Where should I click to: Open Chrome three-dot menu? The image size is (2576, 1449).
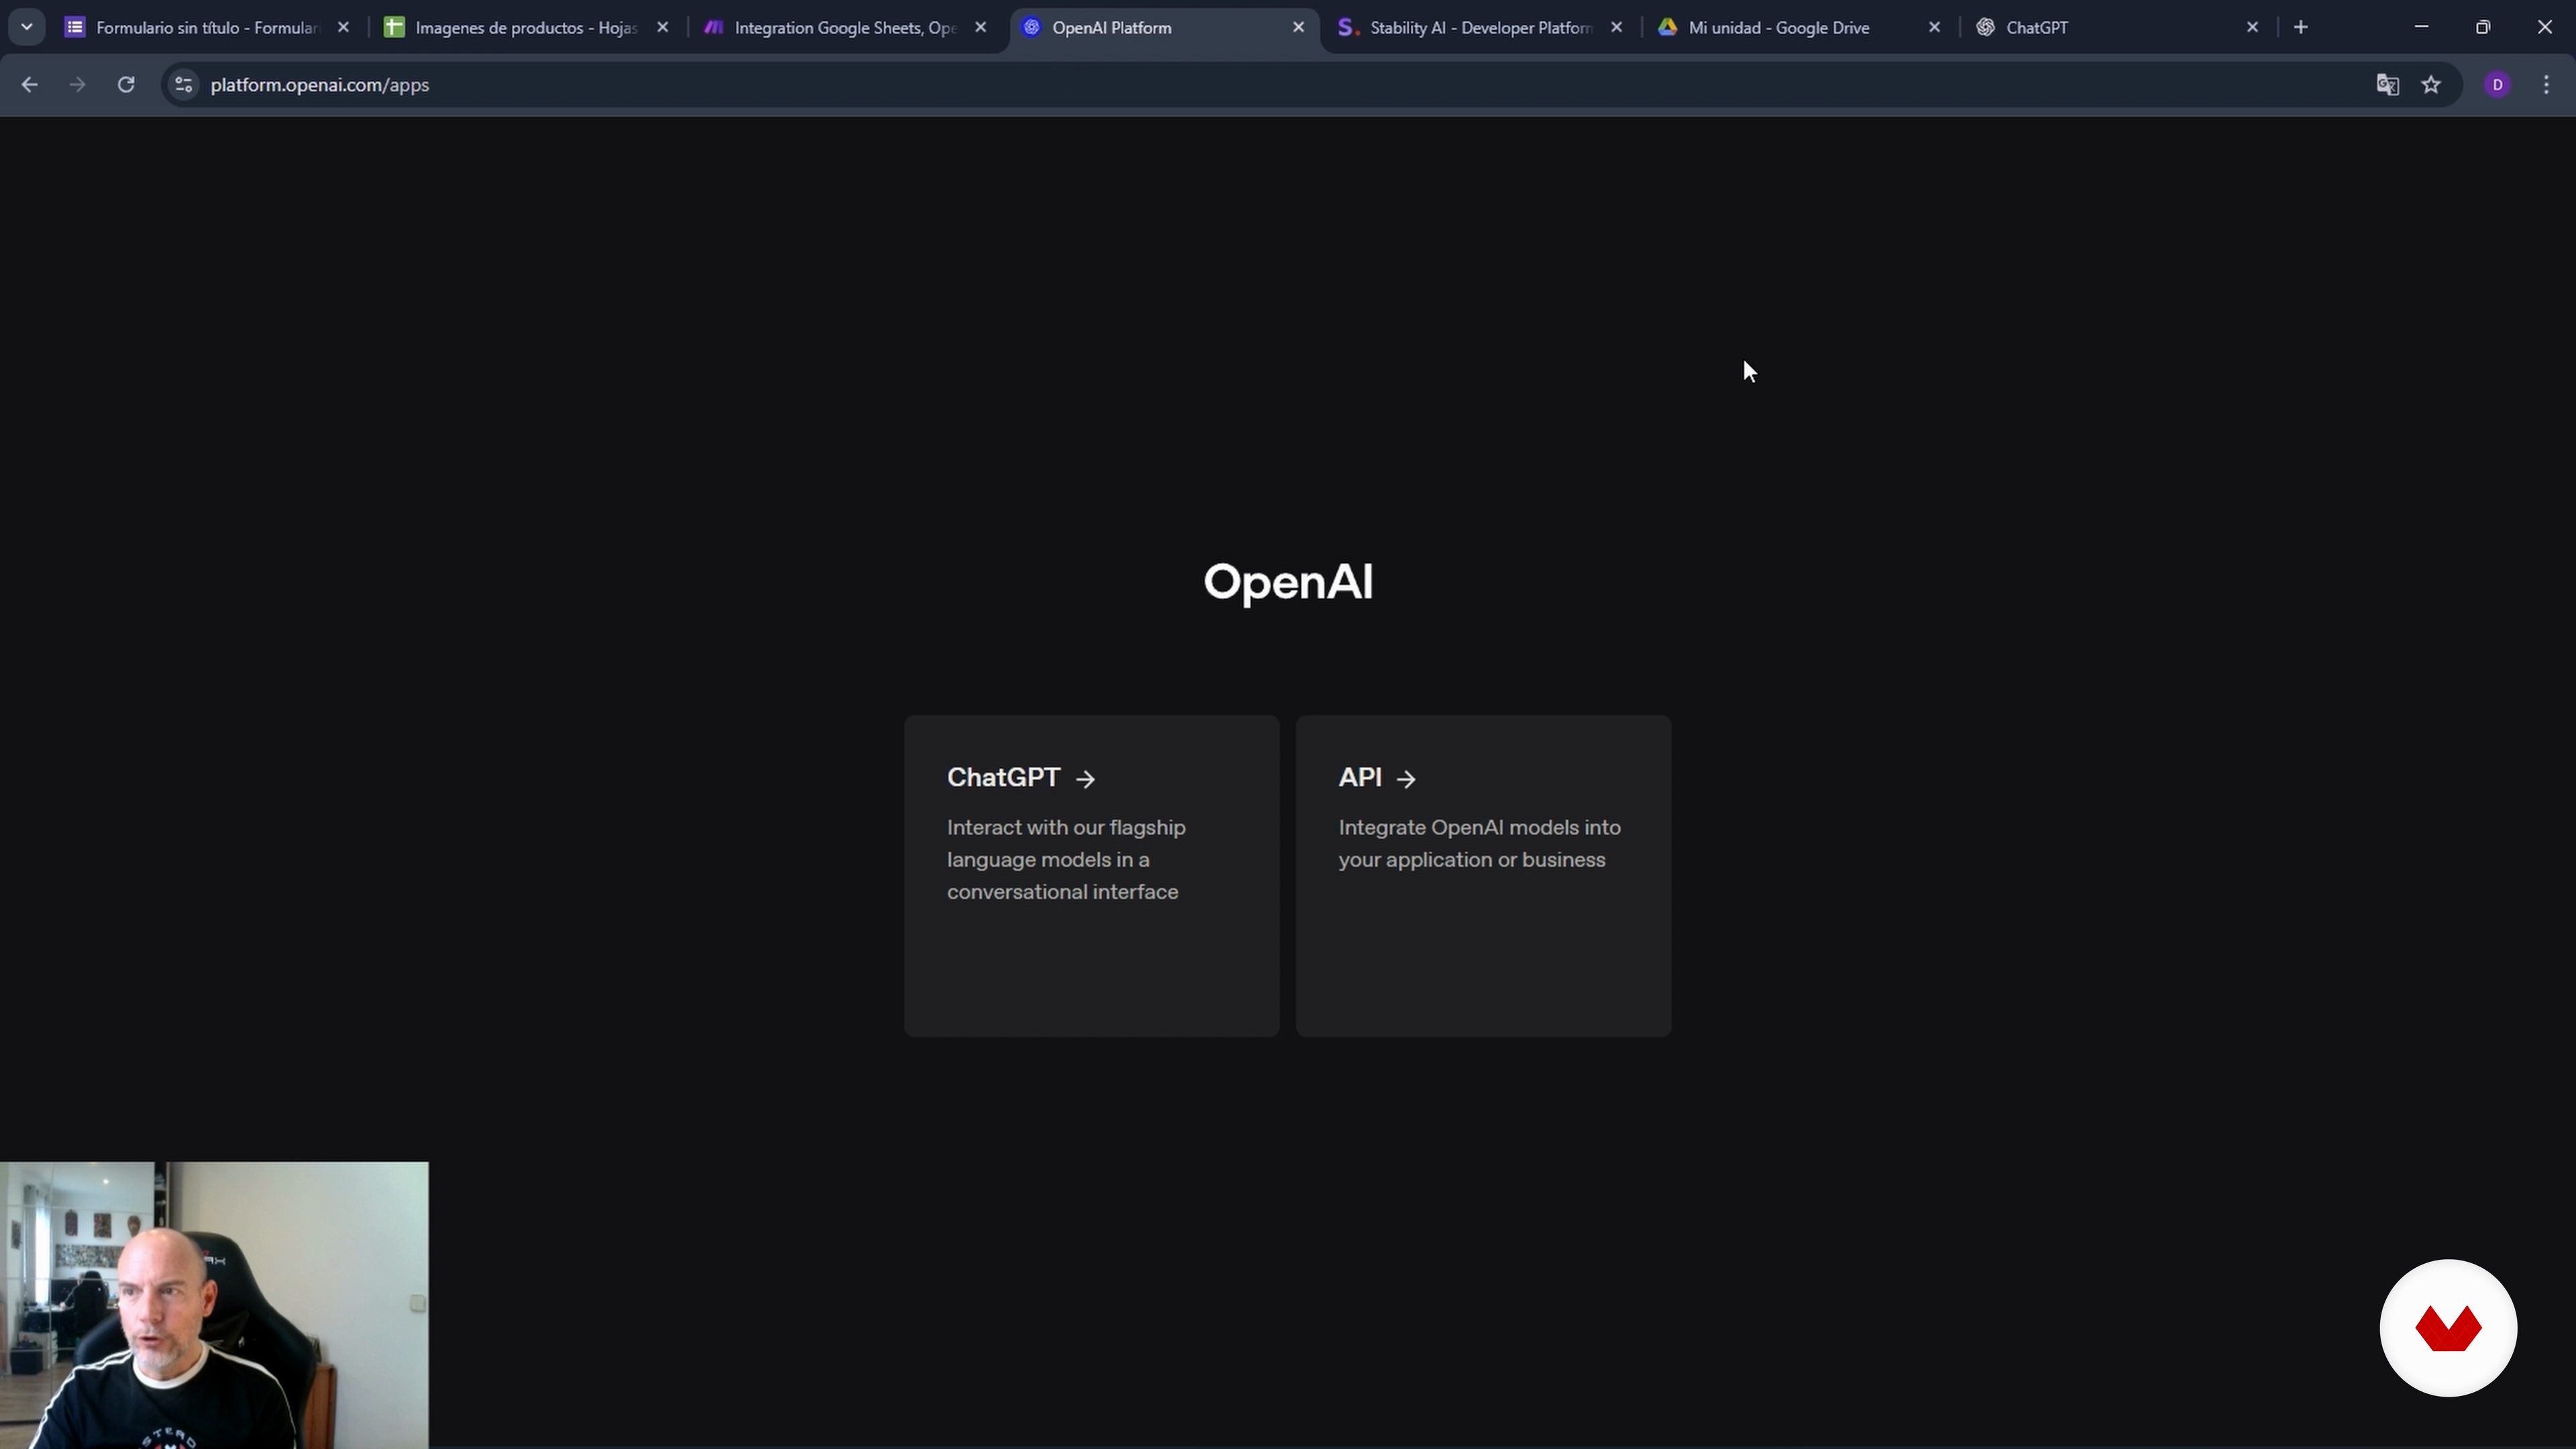tap(2546, 85)
